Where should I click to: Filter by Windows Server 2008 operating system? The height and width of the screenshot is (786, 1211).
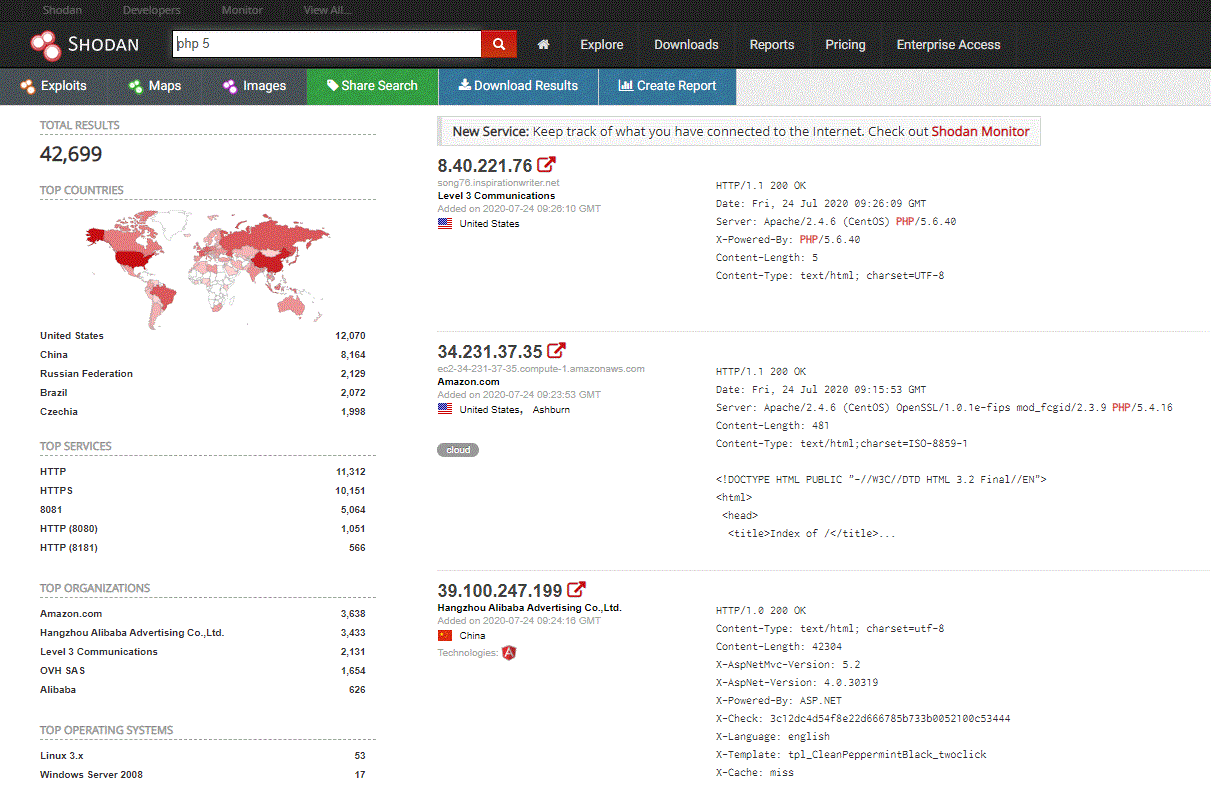pos(91,775)
